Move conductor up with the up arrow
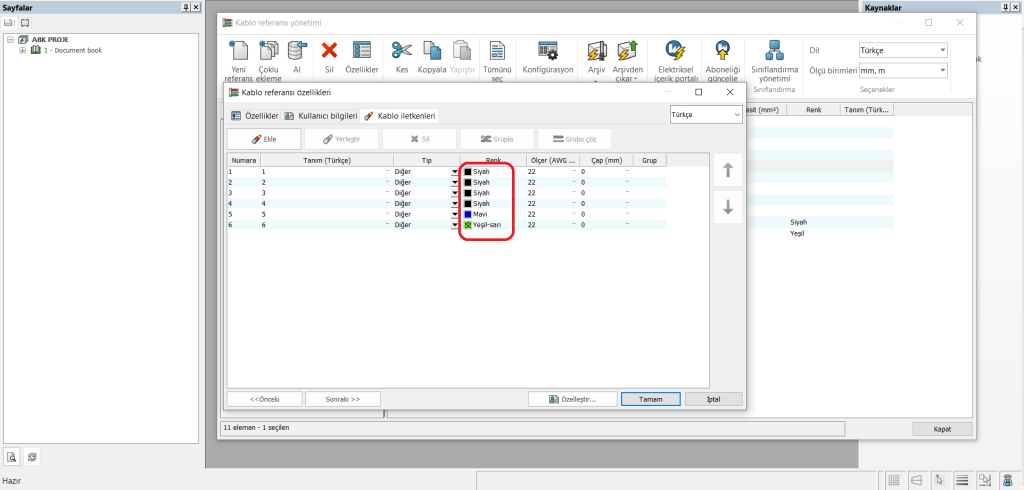Viewport: 1024px width, 490px height. (x=728, y=171)
